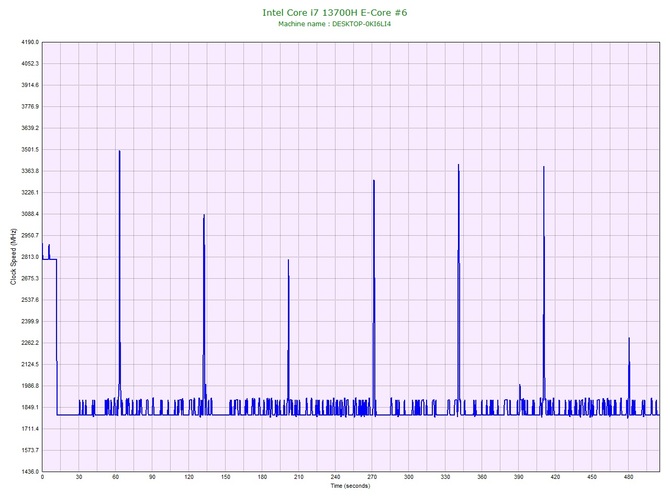The height and width of the screenshot is (503, 670).
Task: Click the 3776.9 y-axis value
Action: pyautogui.click(x=30, y=106)
